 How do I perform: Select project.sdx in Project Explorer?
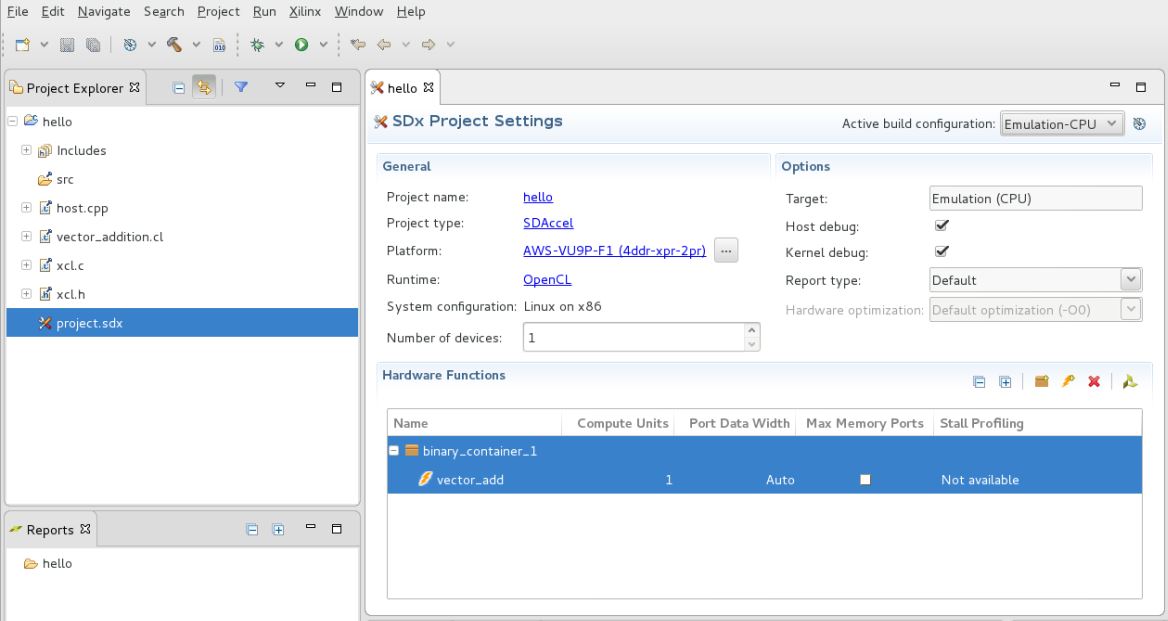(x=182, y=323)
